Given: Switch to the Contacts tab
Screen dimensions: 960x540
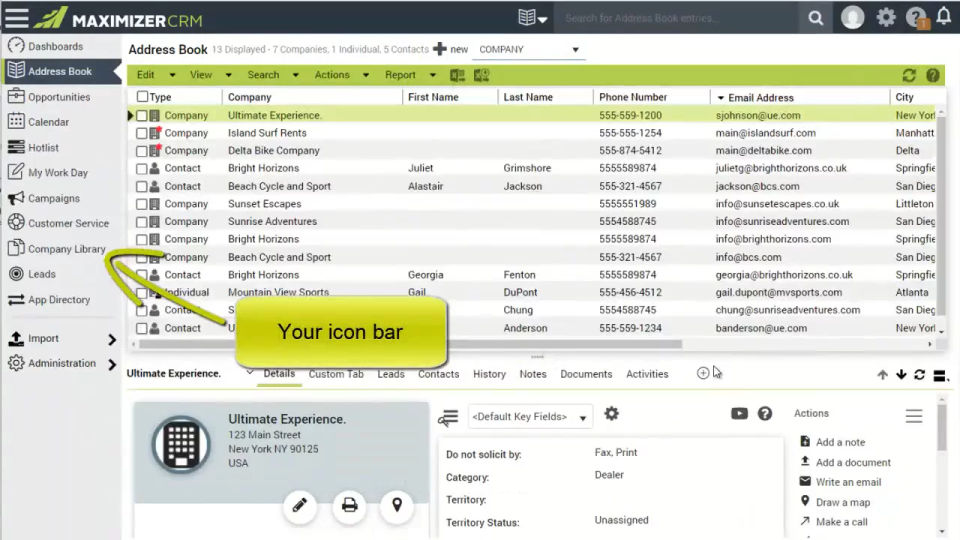Looking at the screenshot, I should pyautogui.click(x=438, y=374).
